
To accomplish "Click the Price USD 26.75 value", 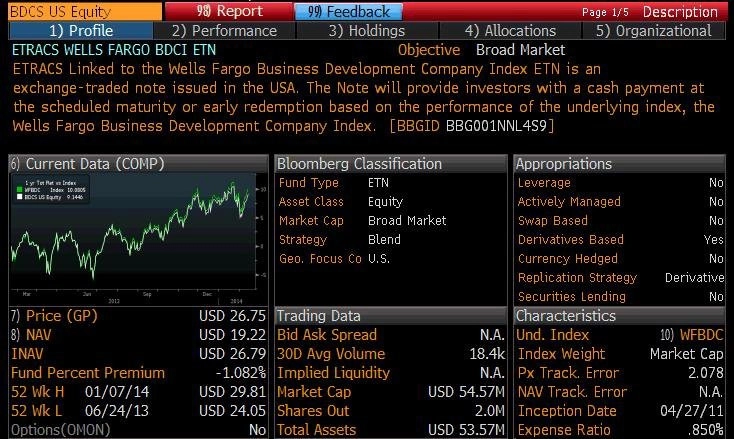I will 232,316.
